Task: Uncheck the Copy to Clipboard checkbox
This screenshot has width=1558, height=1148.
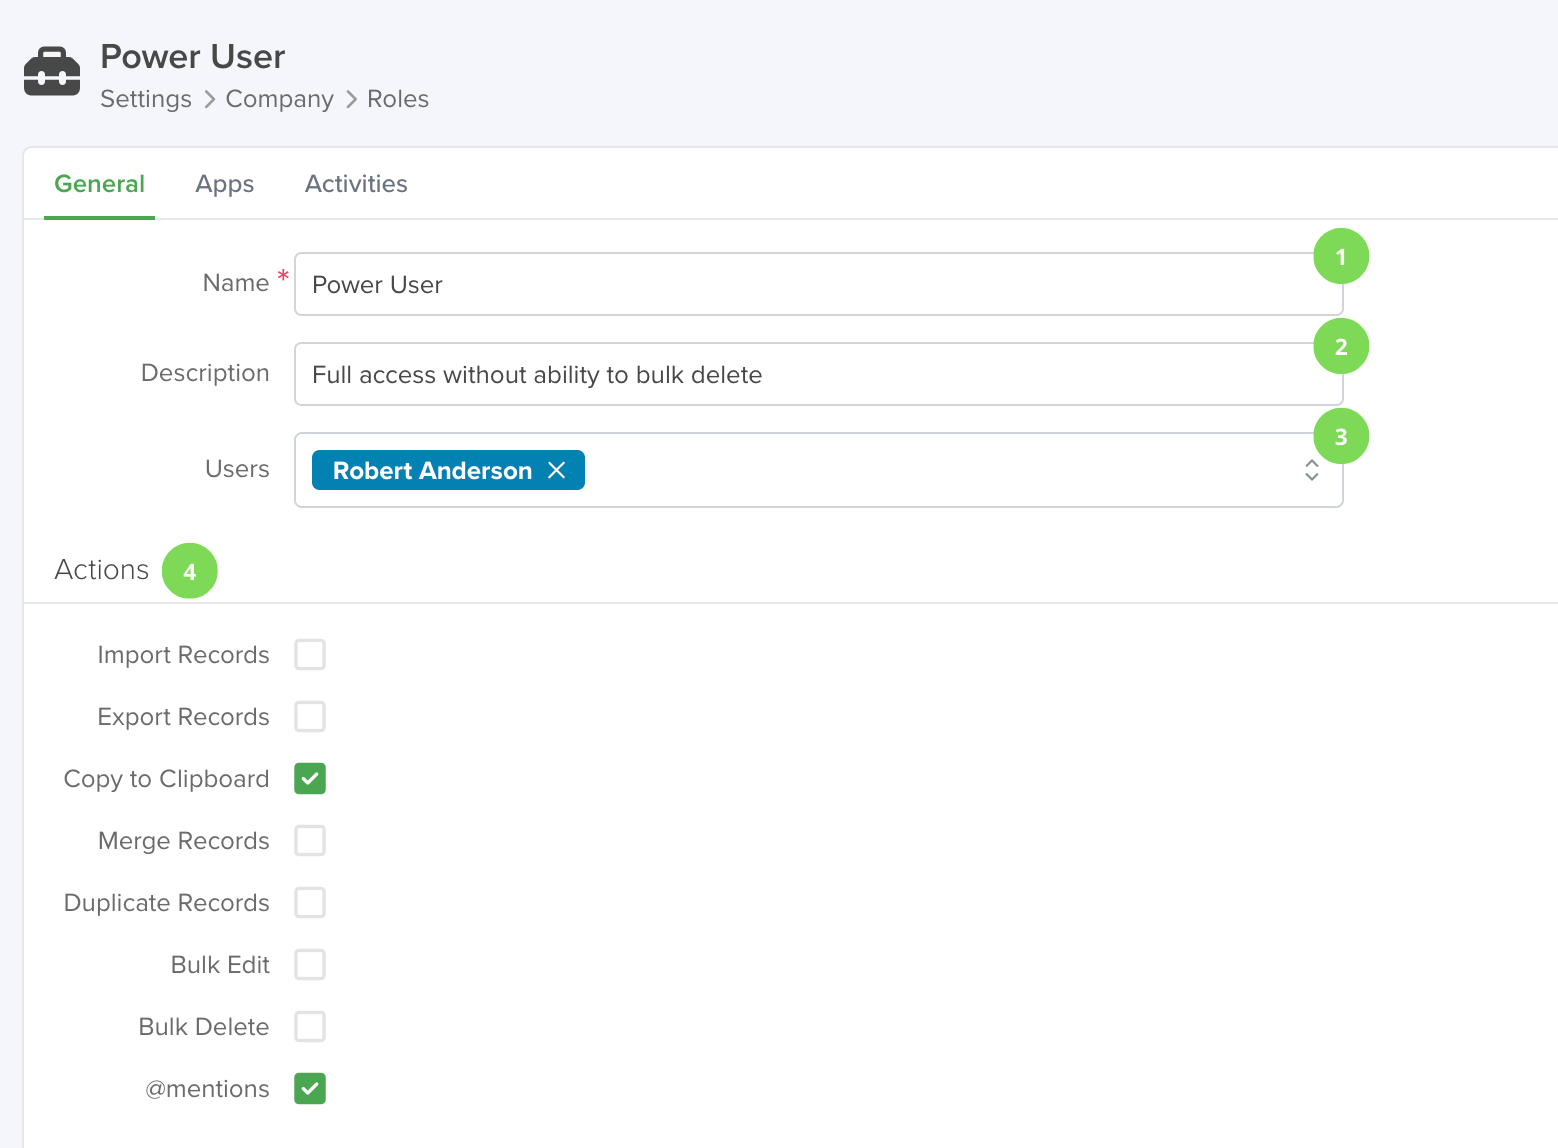Action: (310, 779)
